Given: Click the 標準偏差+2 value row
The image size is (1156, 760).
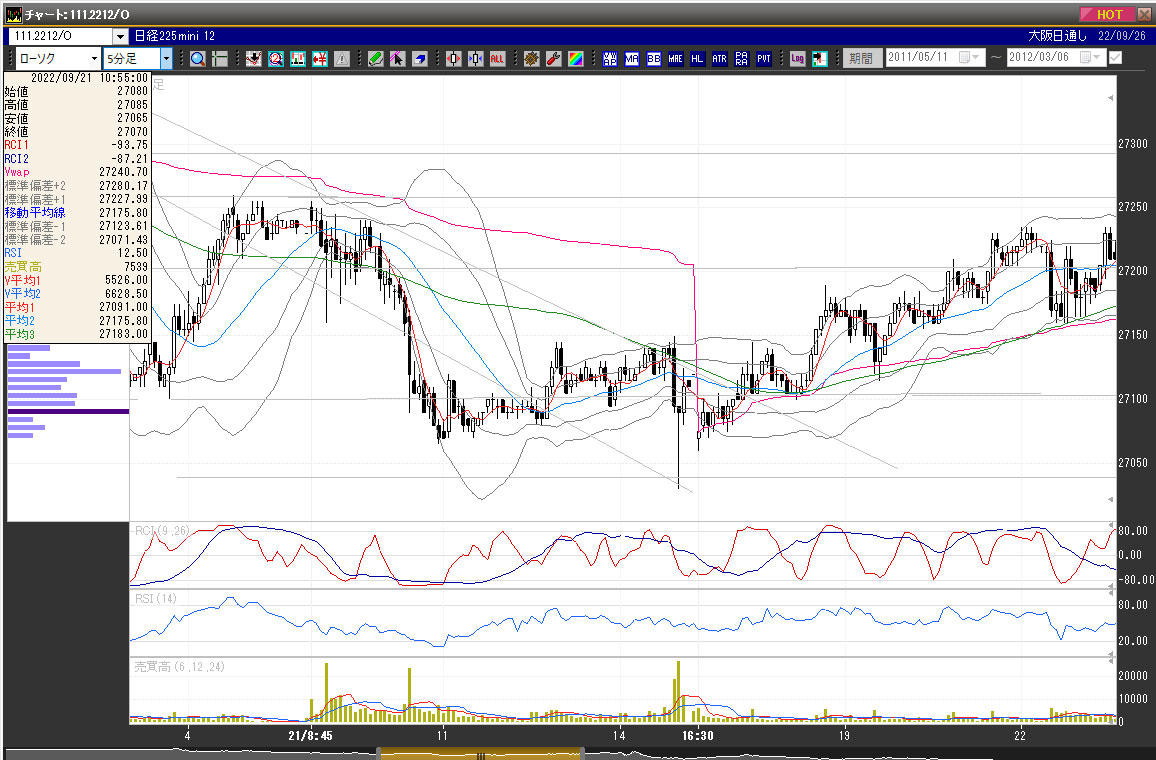Looking at the screenshot, I should point(77,186).
